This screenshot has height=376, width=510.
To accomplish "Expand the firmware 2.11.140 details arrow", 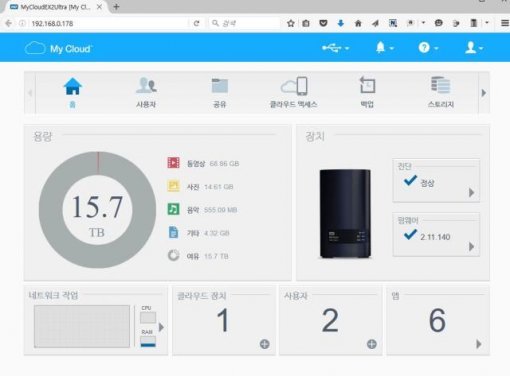I will click(471, 247).
